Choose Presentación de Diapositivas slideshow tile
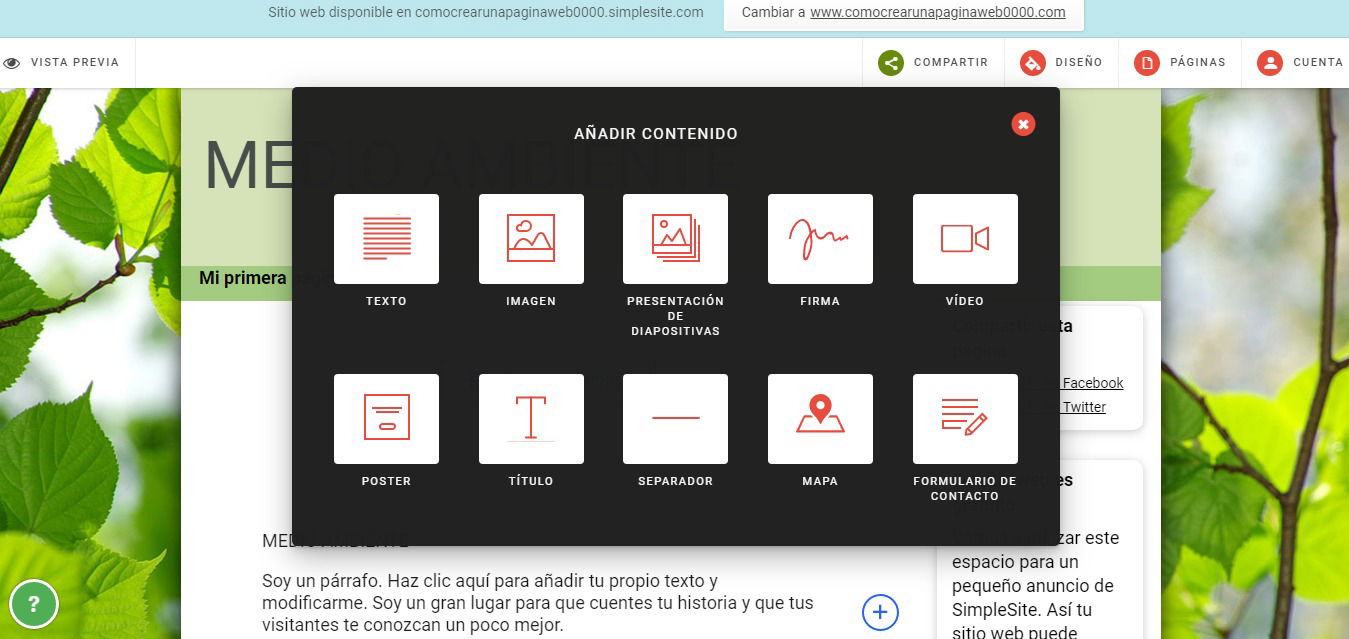Viewport: 1349px width, 639px height. [x=675, y=239]
